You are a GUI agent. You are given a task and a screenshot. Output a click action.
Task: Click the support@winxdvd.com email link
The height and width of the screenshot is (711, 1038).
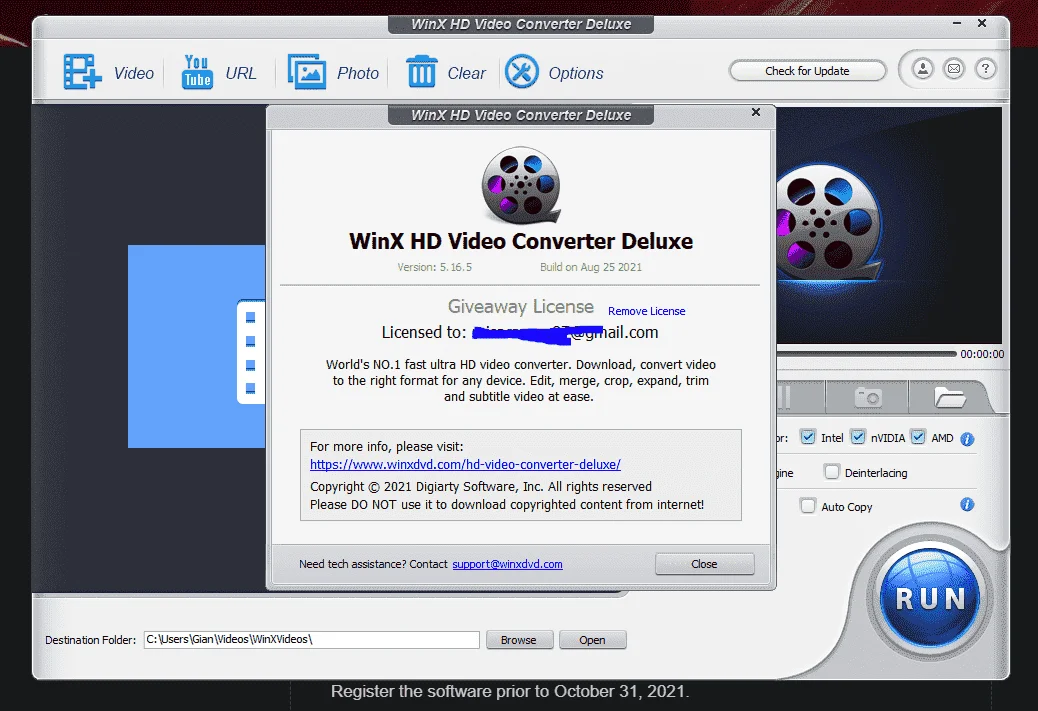coord(508,564)
